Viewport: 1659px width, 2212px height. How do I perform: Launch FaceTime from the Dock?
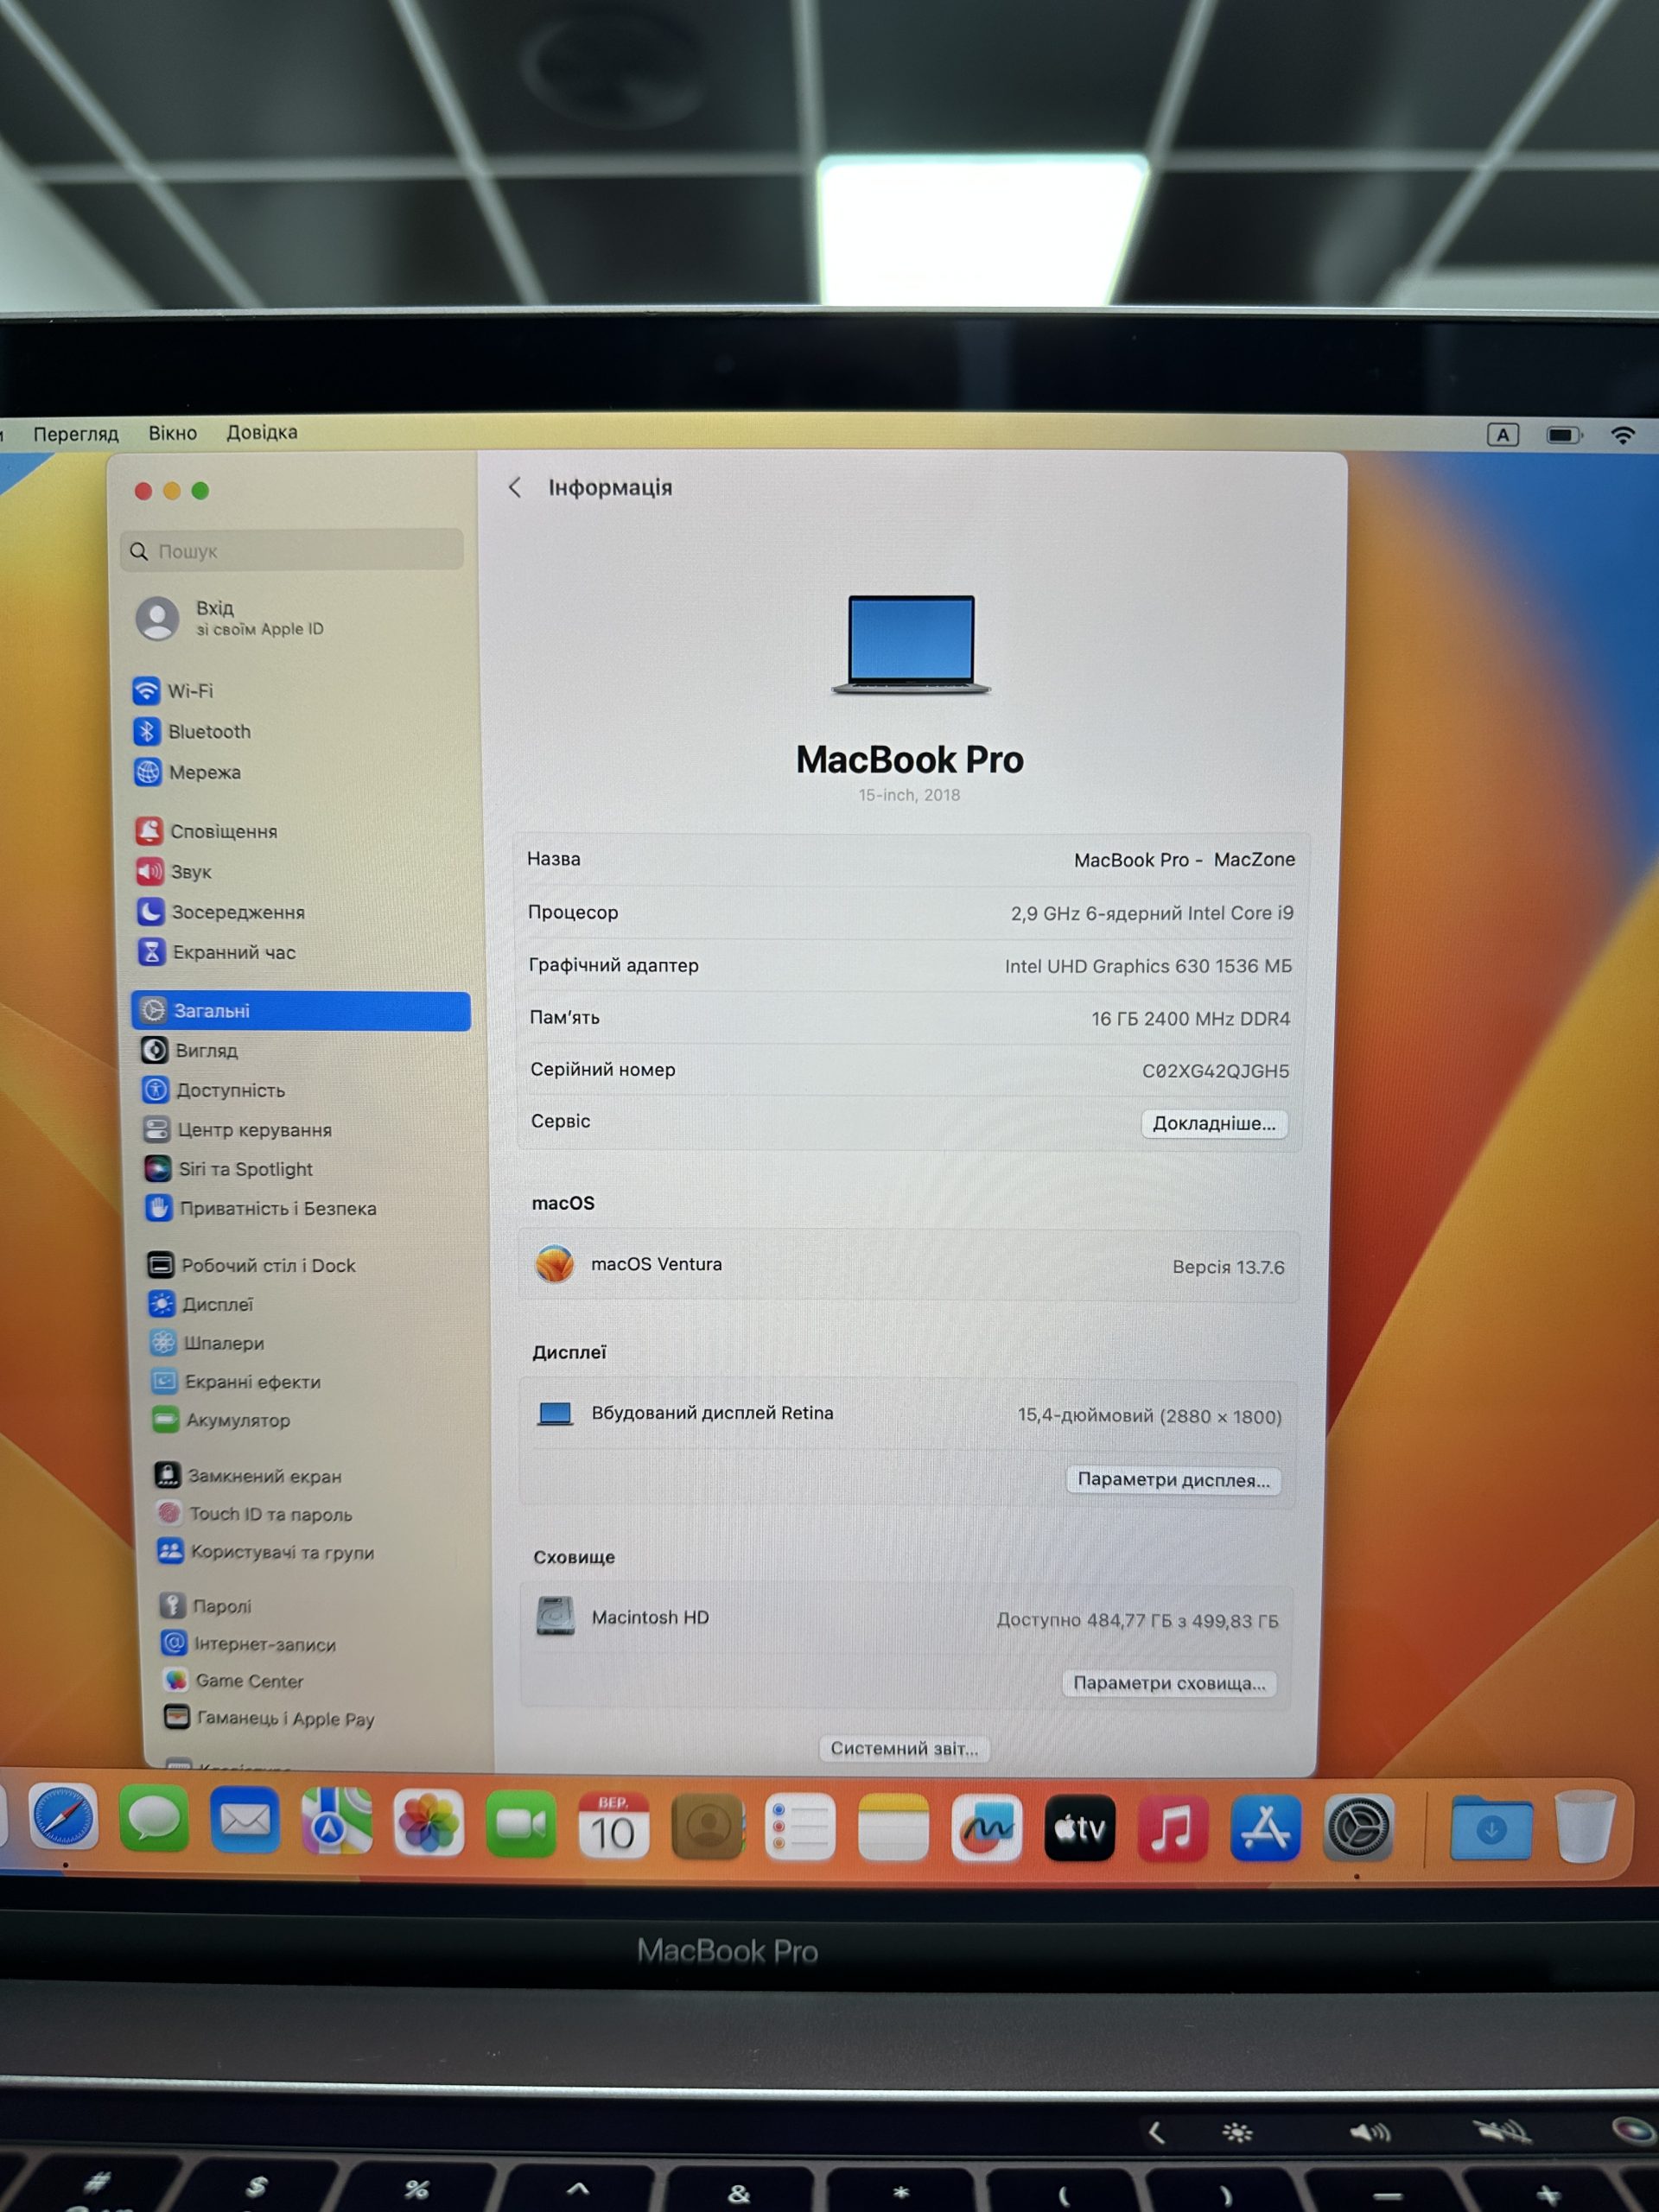pos(521,1824)
